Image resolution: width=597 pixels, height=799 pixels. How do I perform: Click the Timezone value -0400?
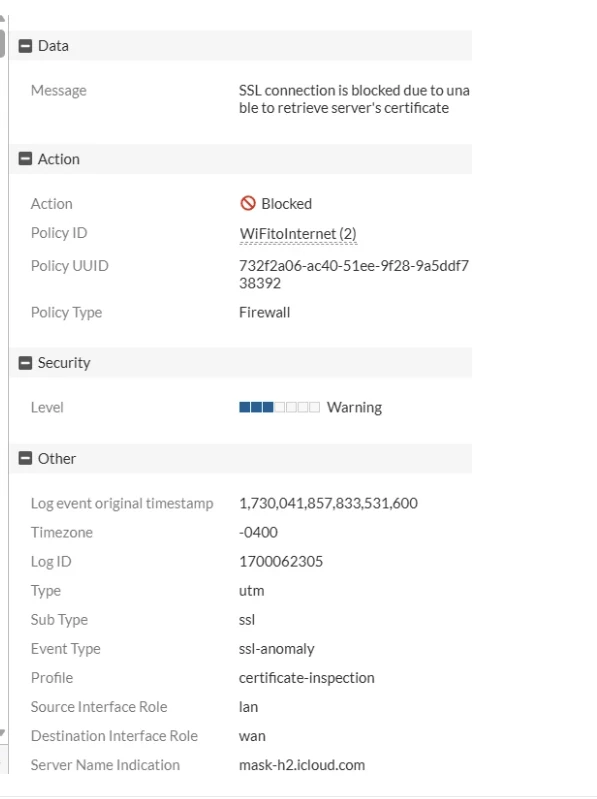pyautogui.click(x=258, y=532)
